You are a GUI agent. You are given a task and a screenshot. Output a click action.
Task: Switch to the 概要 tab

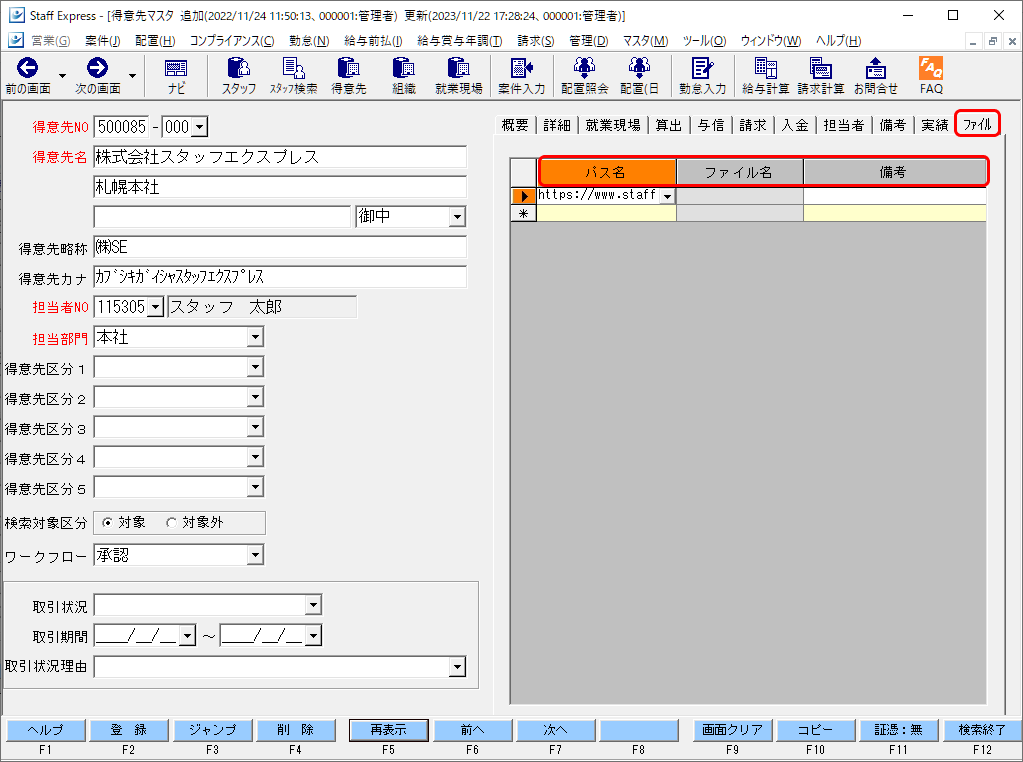(x=515, y=125)
